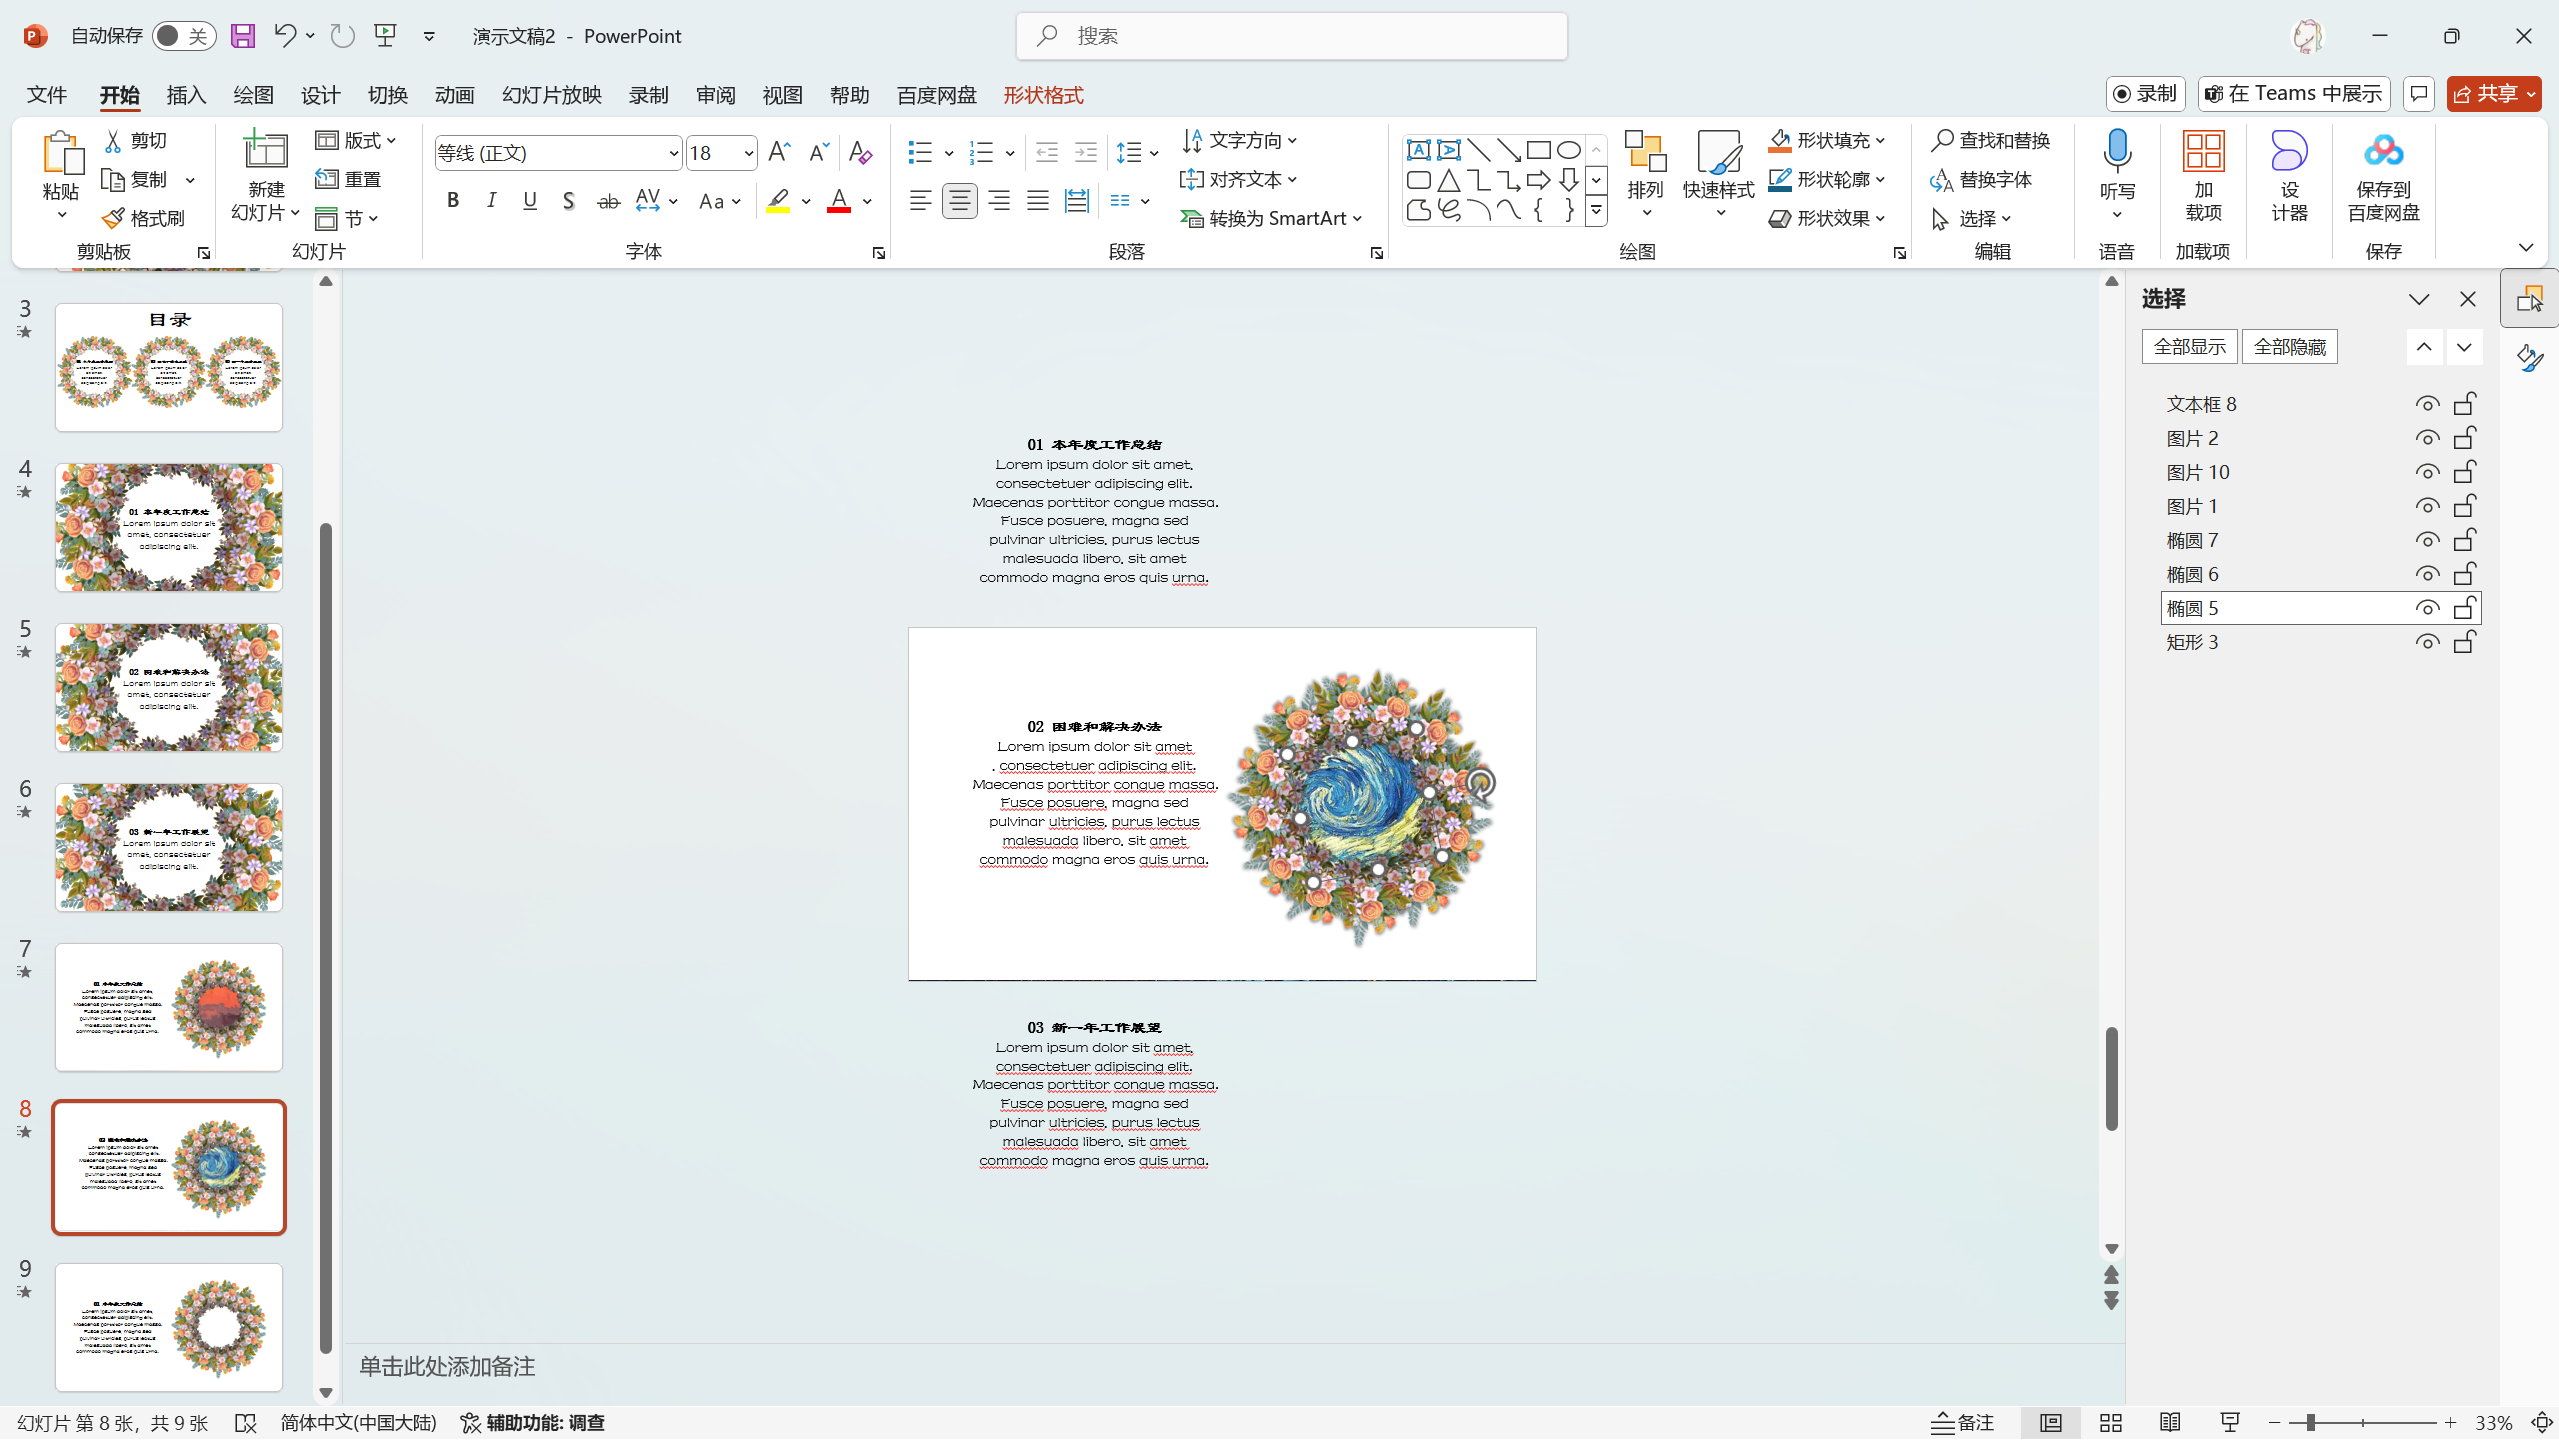Screen dimensions: 2559x1440
Task: Hide 椭圆 7 with eye icon
Action: (x=2426, y=540)
